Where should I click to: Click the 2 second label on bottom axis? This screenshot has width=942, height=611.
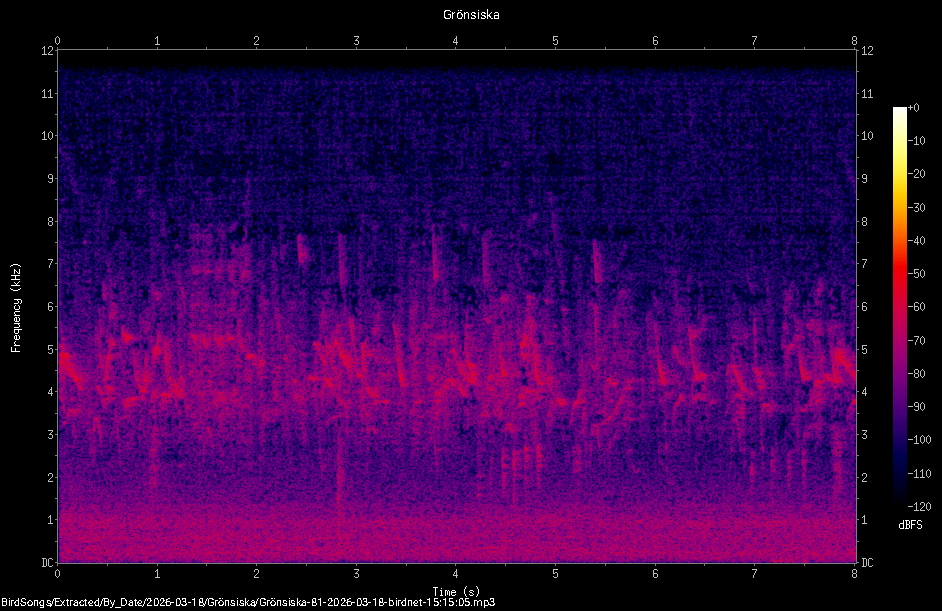[x=257, y=574]
